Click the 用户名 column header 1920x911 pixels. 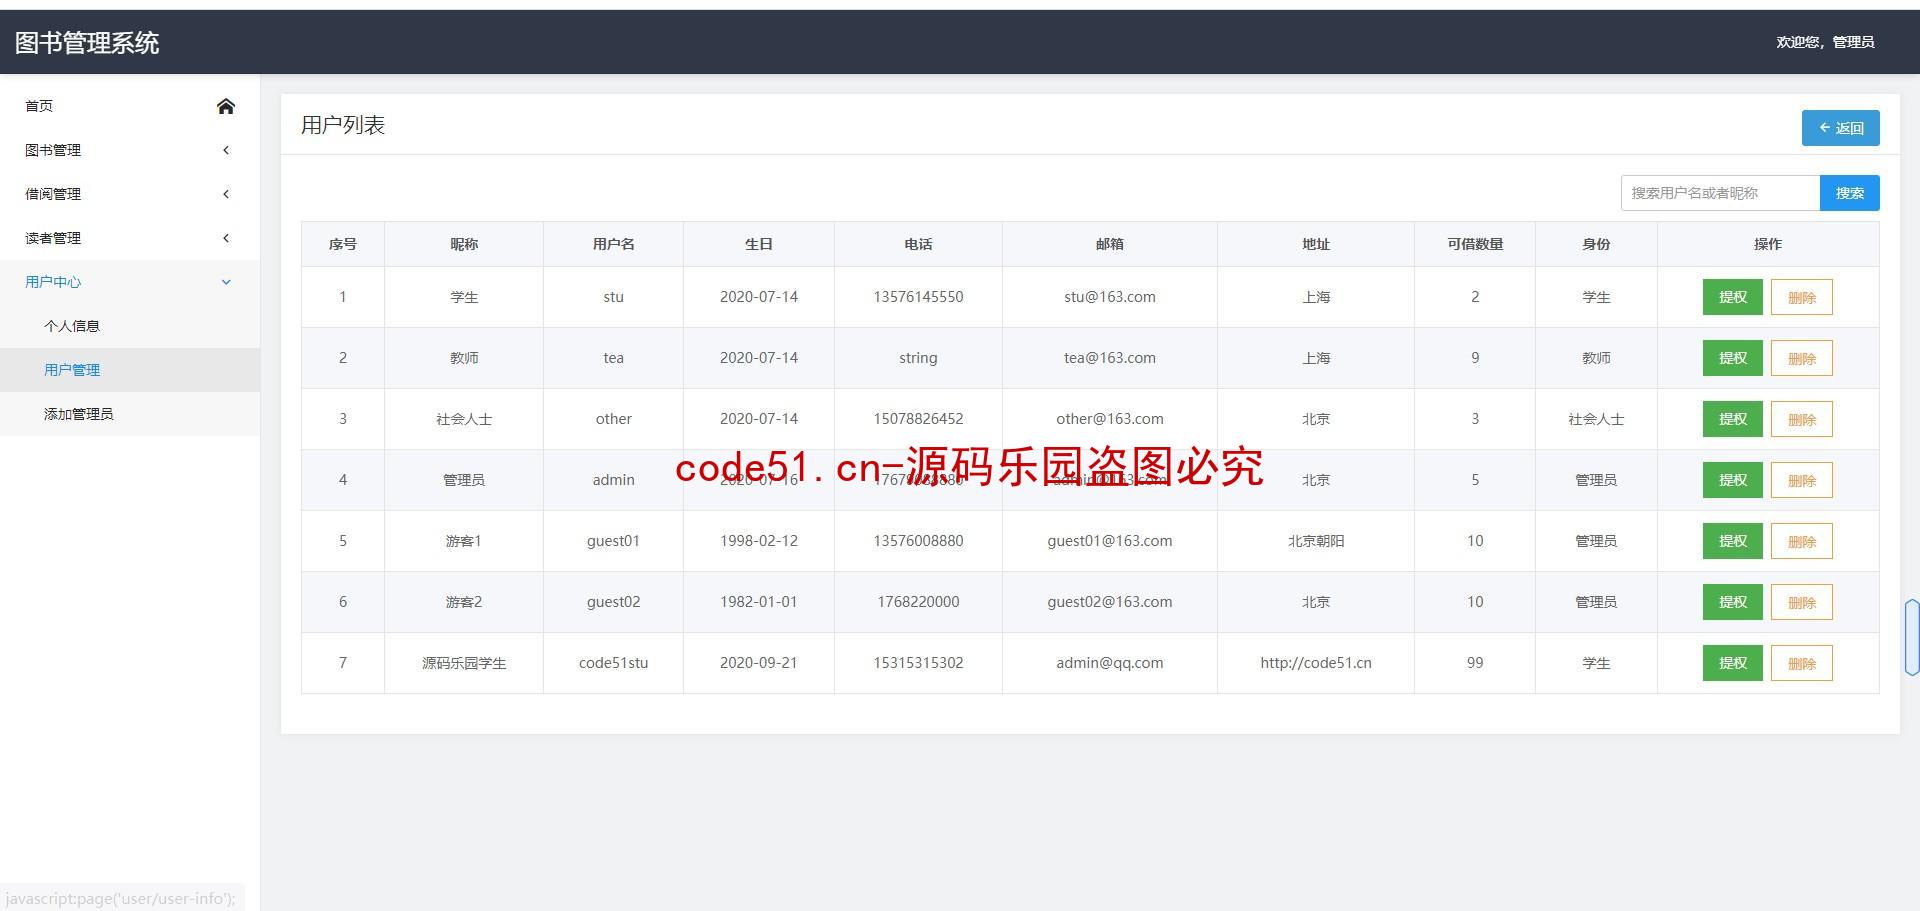click(613, 244)
